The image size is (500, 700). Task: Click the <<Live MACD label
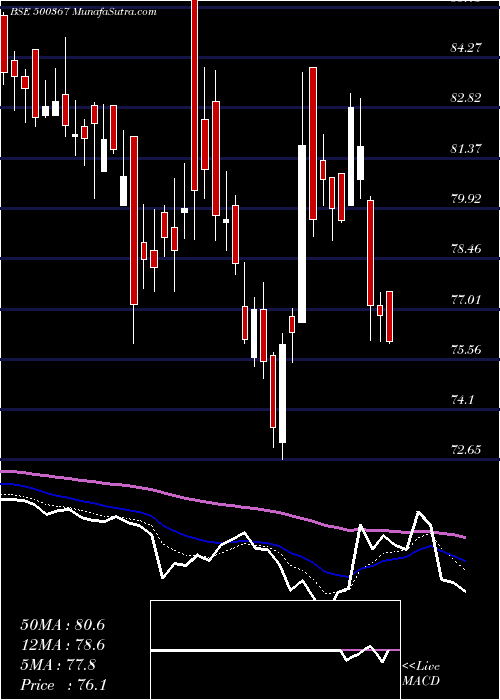[x=421, y=674]
